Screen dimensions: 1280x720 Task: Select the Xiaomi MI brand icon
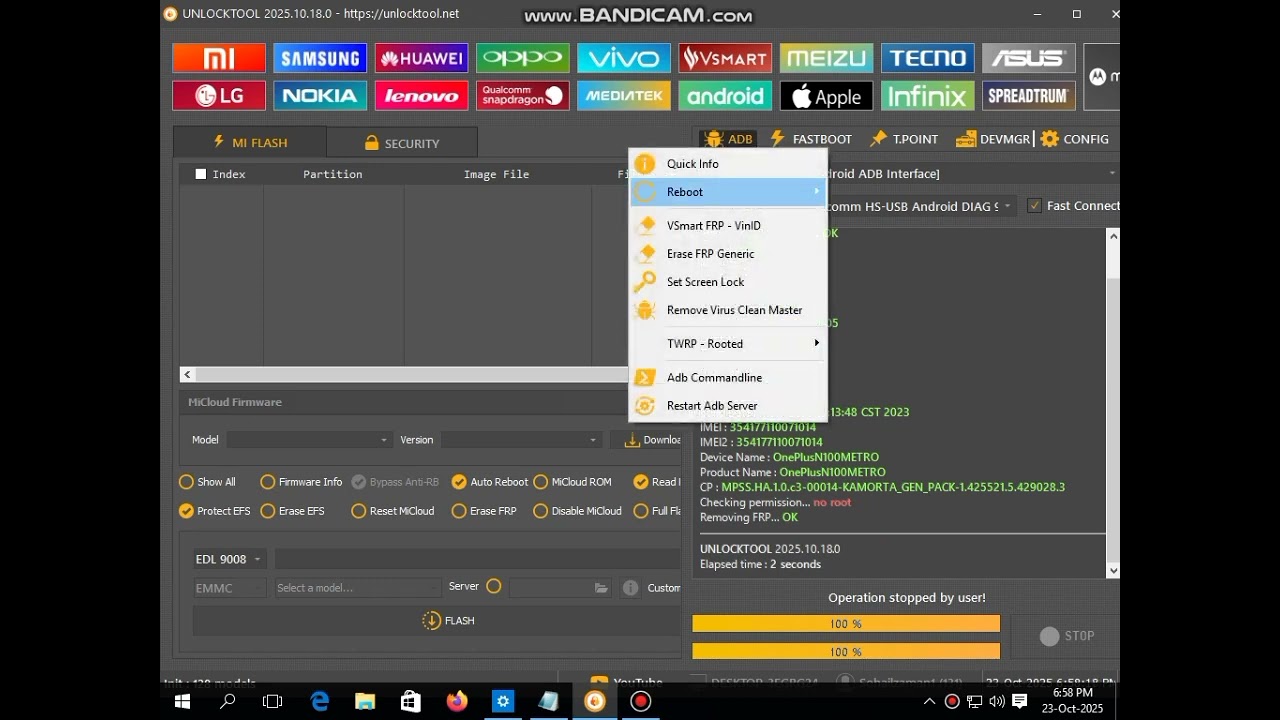[219, 58]
